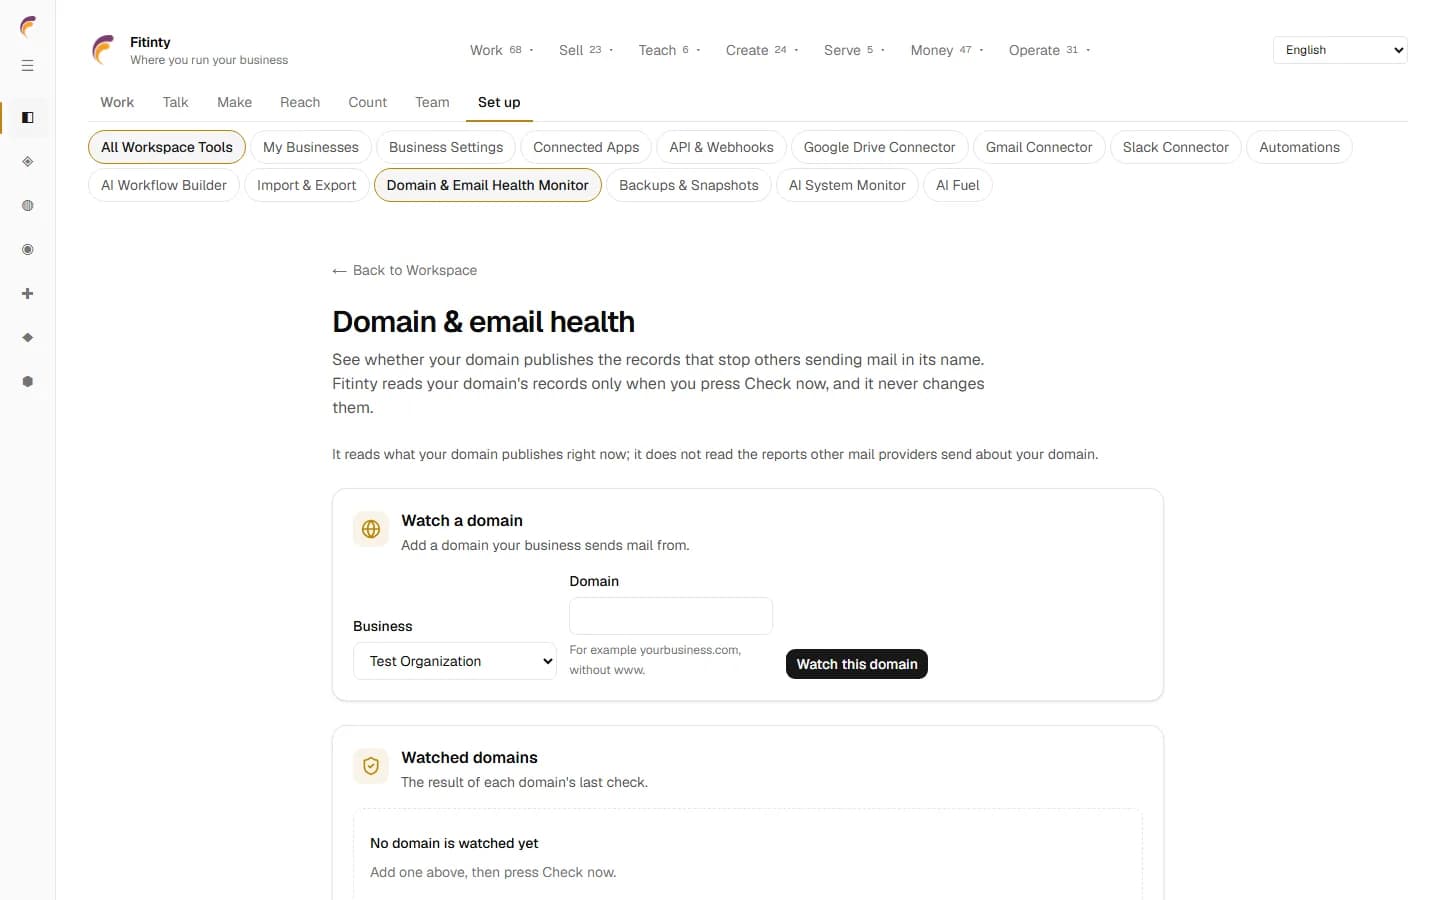Select the half-filled square sidebar icon
The height and width of the screenshot is (900, 1440).
[28, 118]
